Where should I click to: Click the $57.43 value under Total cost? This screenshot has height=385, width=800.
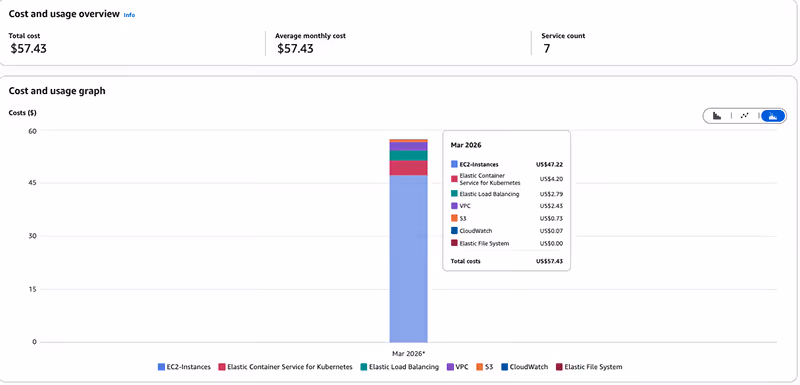[x=29, y=49]
